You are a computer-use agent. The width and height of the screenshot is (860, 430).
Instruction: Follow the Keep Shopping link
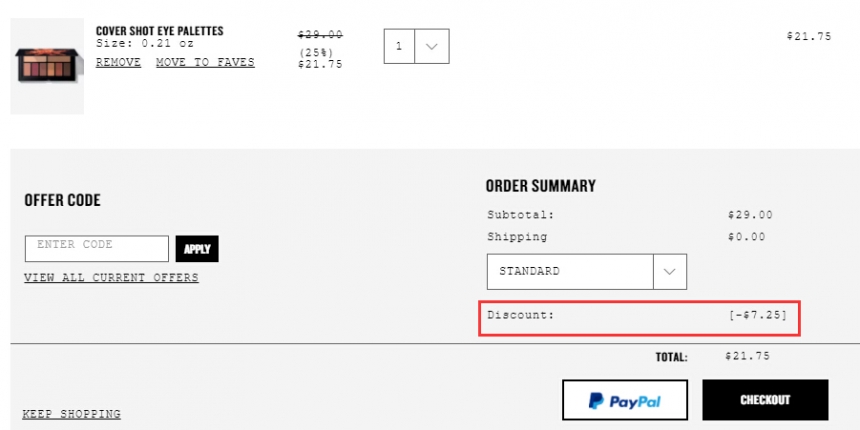click(x=71, y=414)
